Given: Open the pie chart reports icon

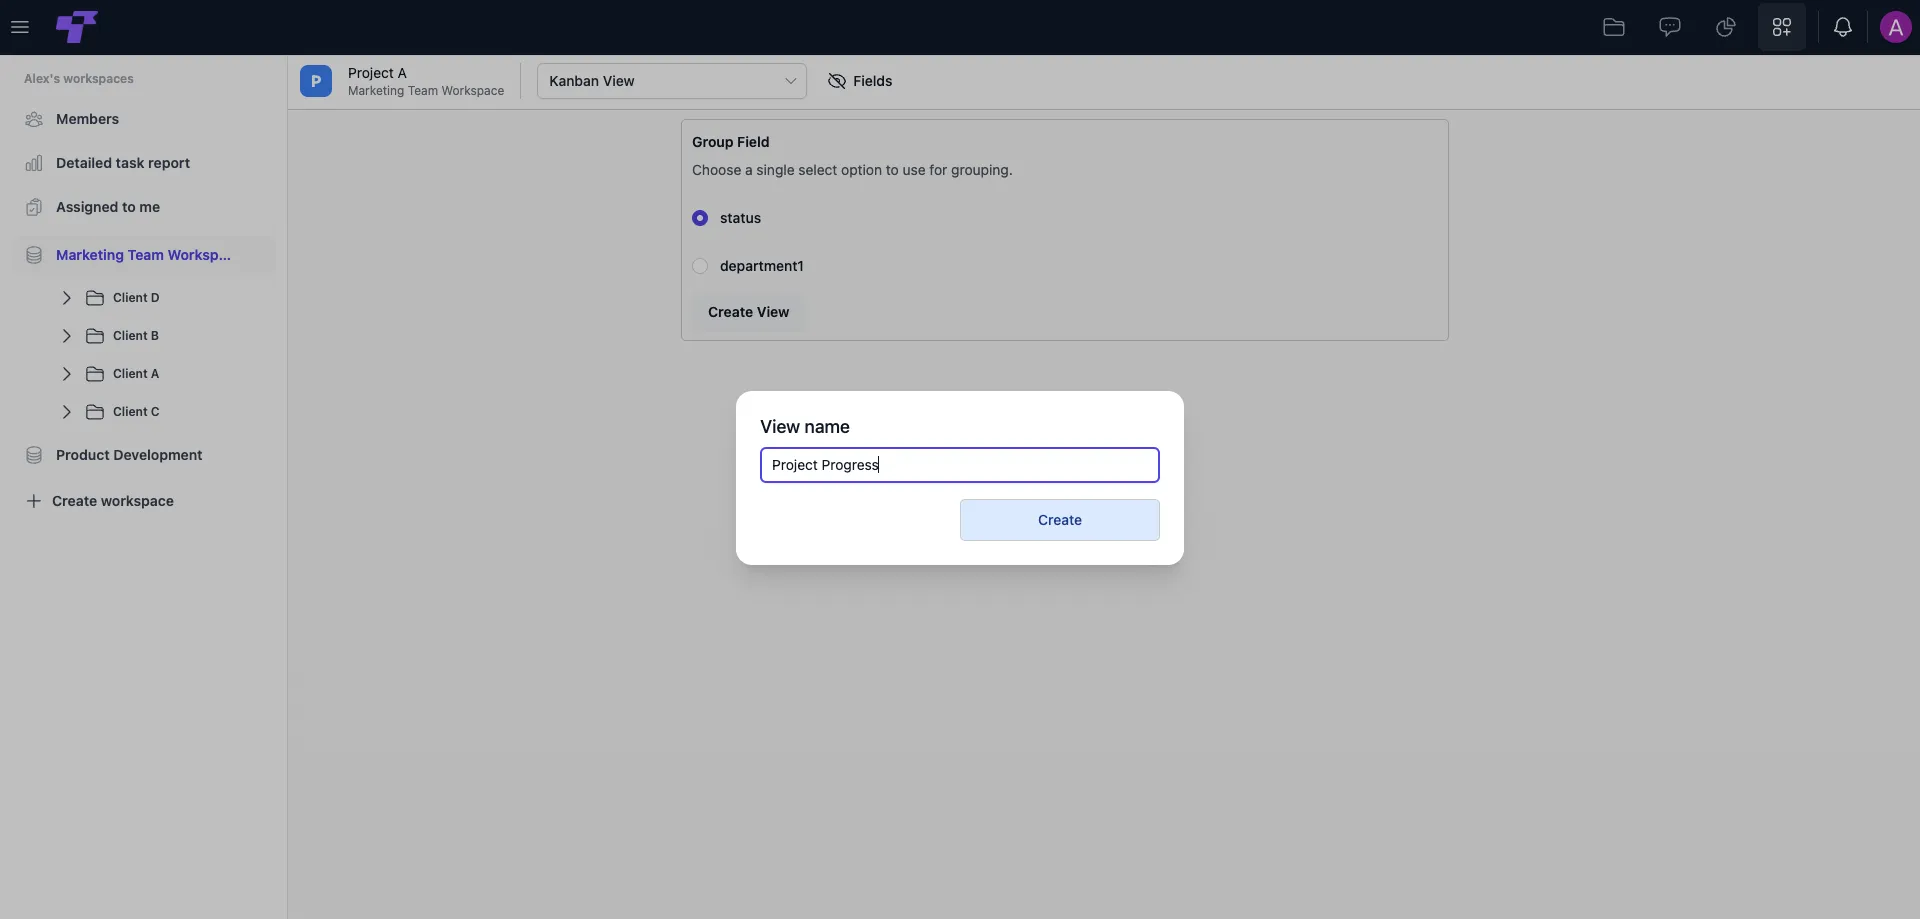Looking at the screenshot, I should click(1726, 27).
